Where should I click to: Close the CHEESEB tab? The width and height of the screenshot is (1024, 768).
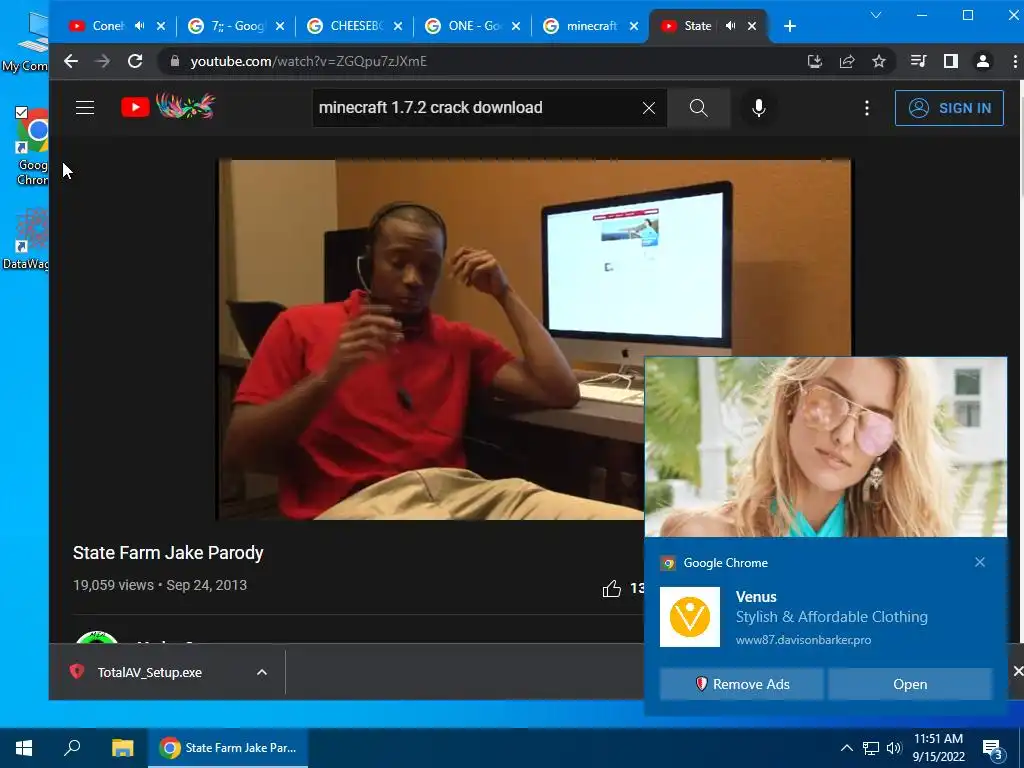point(398,26)
